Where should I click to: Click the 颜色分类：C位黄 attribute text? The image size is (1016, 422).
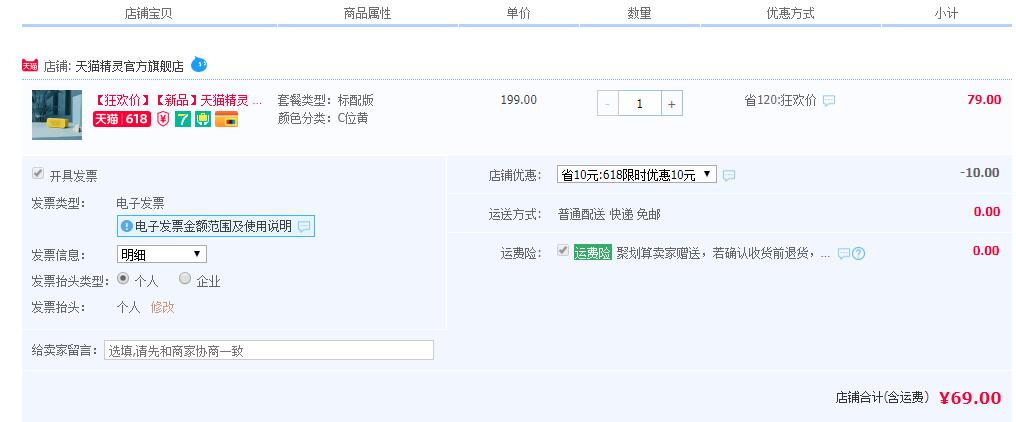323,119
